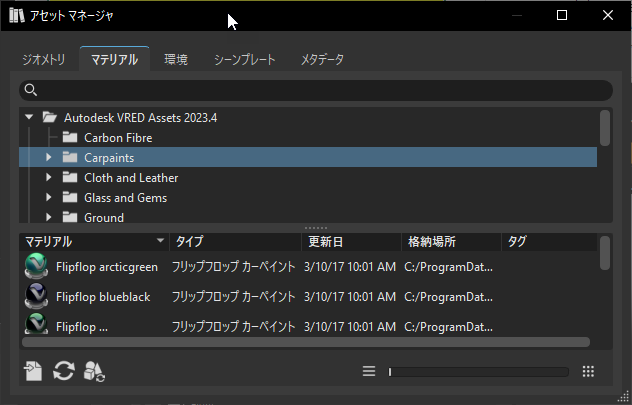Select Glass and Gems in tree
The image size is (632, 405).
point(125,198)
